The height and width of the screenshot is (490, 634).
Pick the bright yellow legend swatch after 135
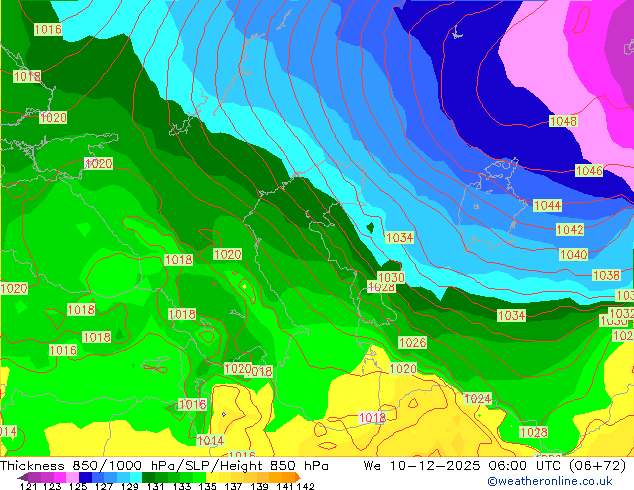click(x=212, y=477)
